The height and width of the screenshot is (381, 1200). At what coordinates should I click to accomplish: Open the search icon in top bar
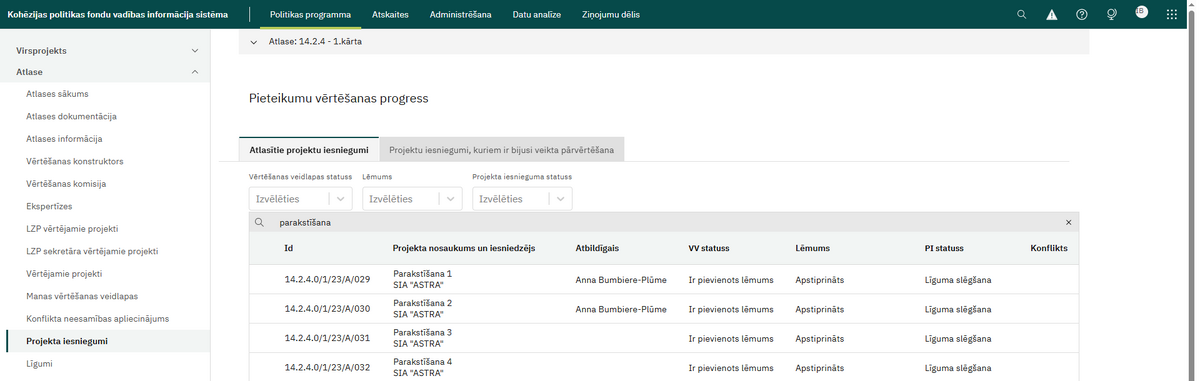(x=1021, y=15)
